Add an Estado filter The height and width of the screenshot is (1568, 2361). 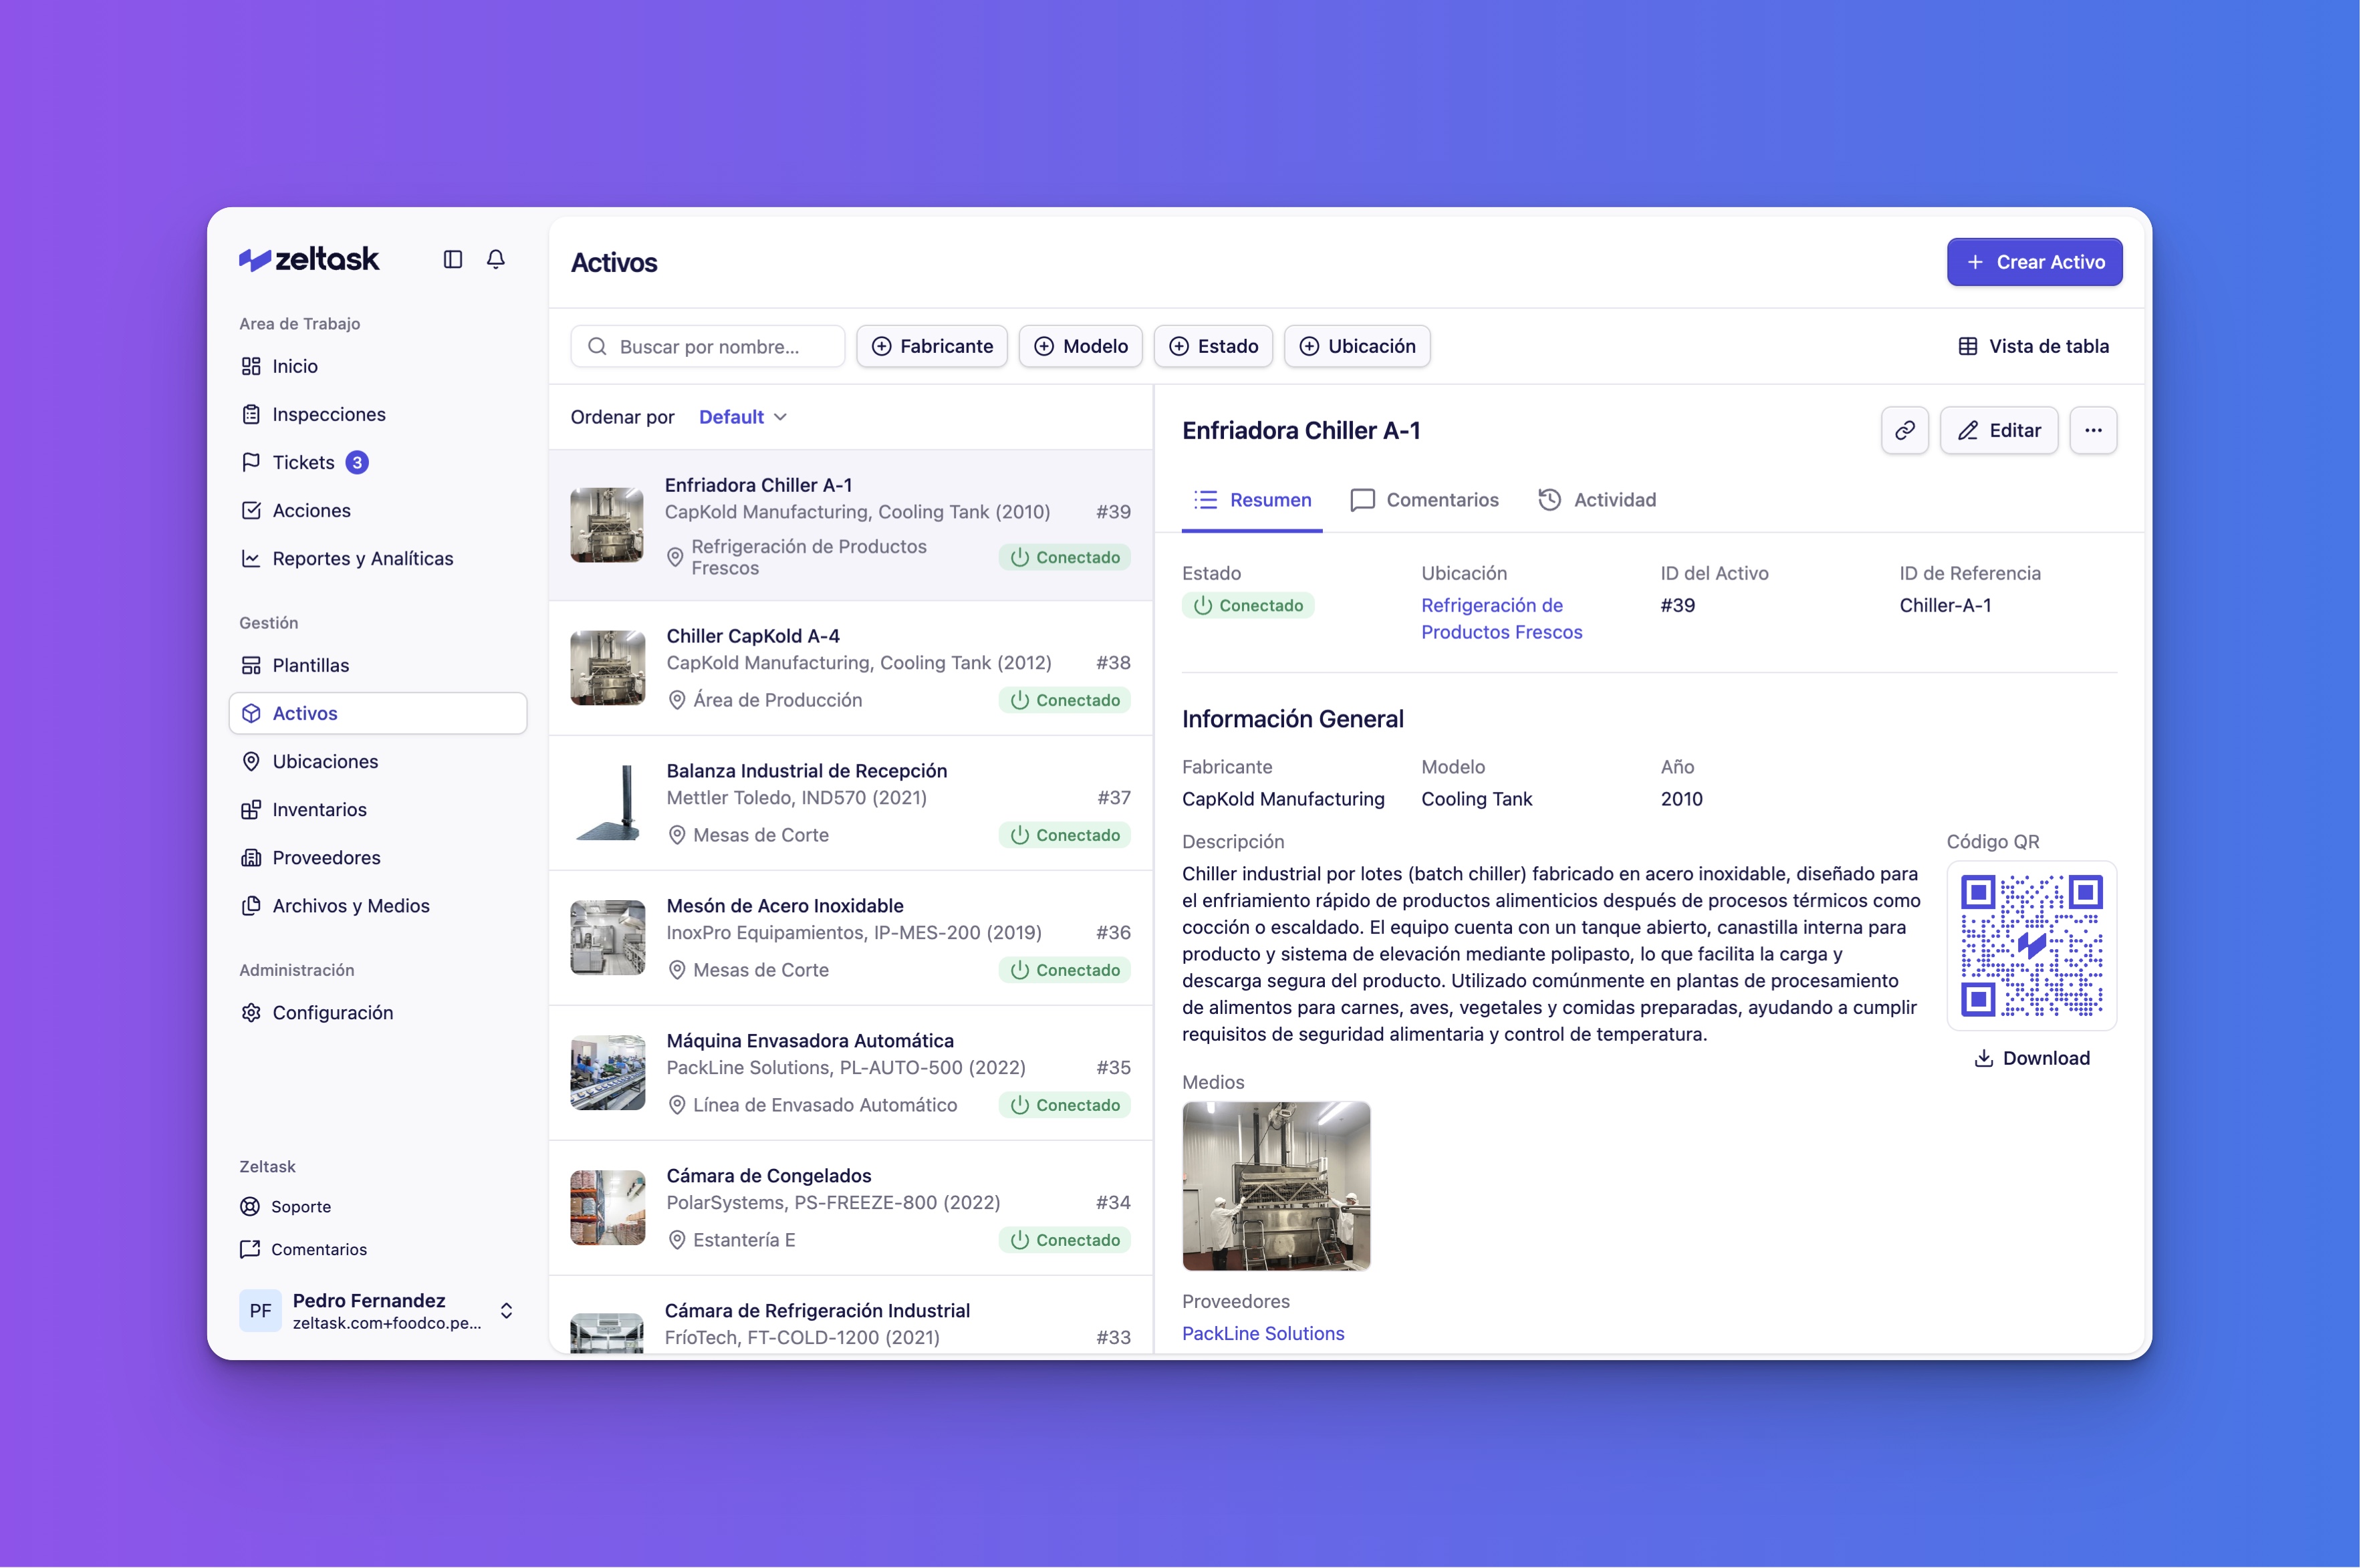(1213, 346)
